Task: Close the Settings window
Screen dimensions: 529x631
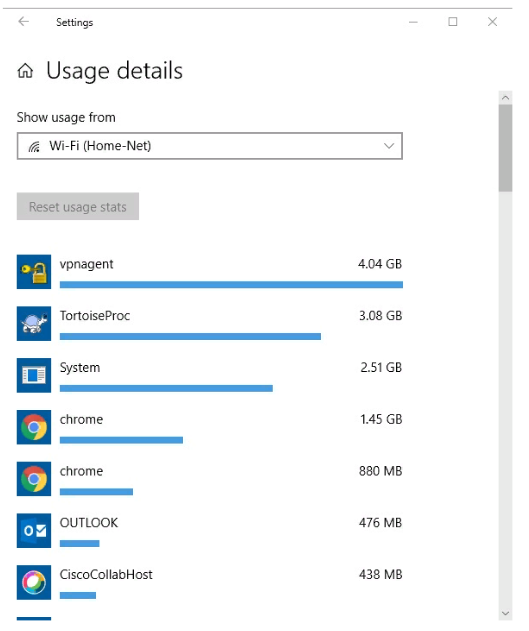Action: (492, 22)
